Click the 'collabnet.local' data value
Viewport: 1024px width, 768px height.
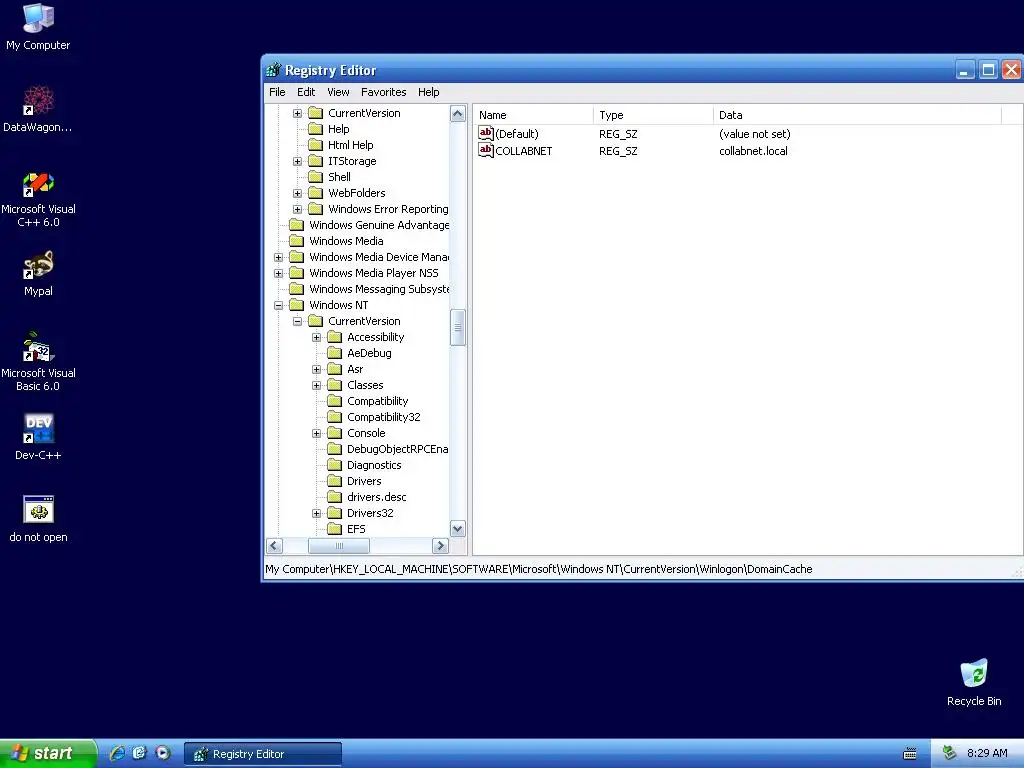click(x=753, y=151)
